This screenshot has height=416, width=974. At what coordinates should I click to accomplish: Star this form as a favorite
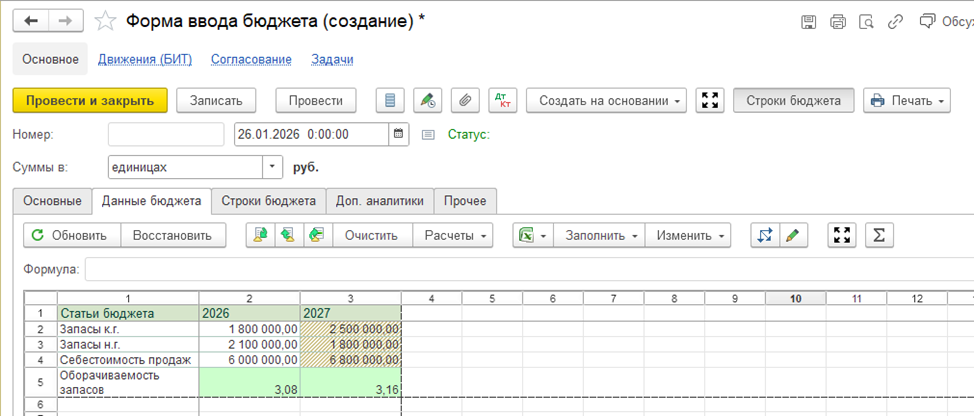tap(103, 21)
